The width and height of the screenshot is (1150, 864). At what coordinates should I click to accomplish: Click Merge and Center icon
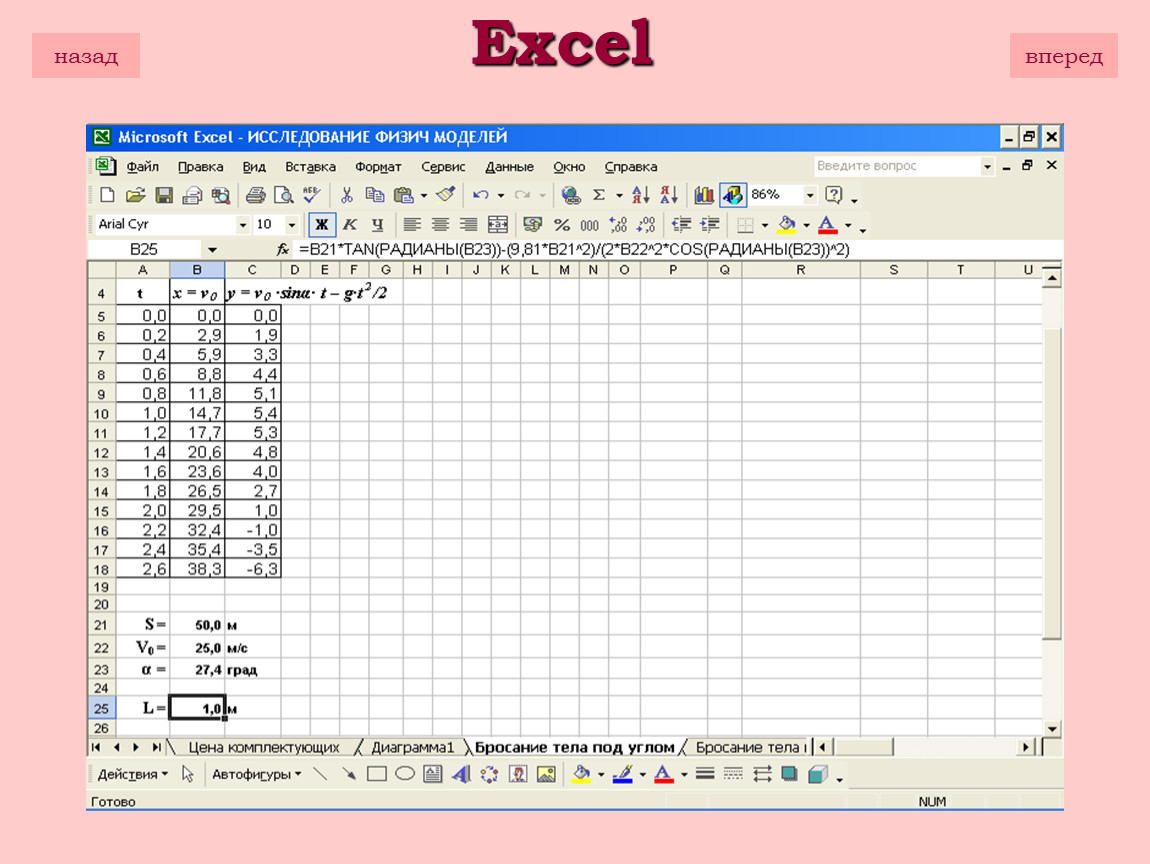coord(498,224)
